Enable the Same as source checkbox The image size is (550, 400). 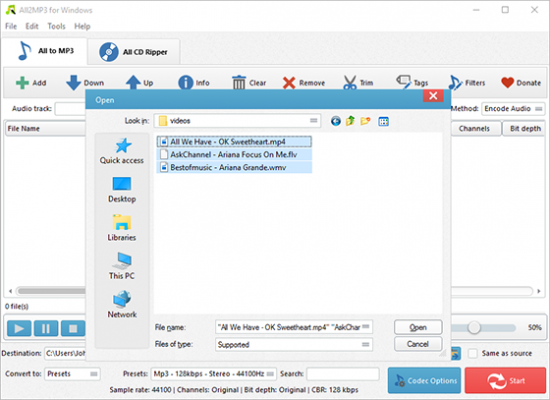[473, 353]
